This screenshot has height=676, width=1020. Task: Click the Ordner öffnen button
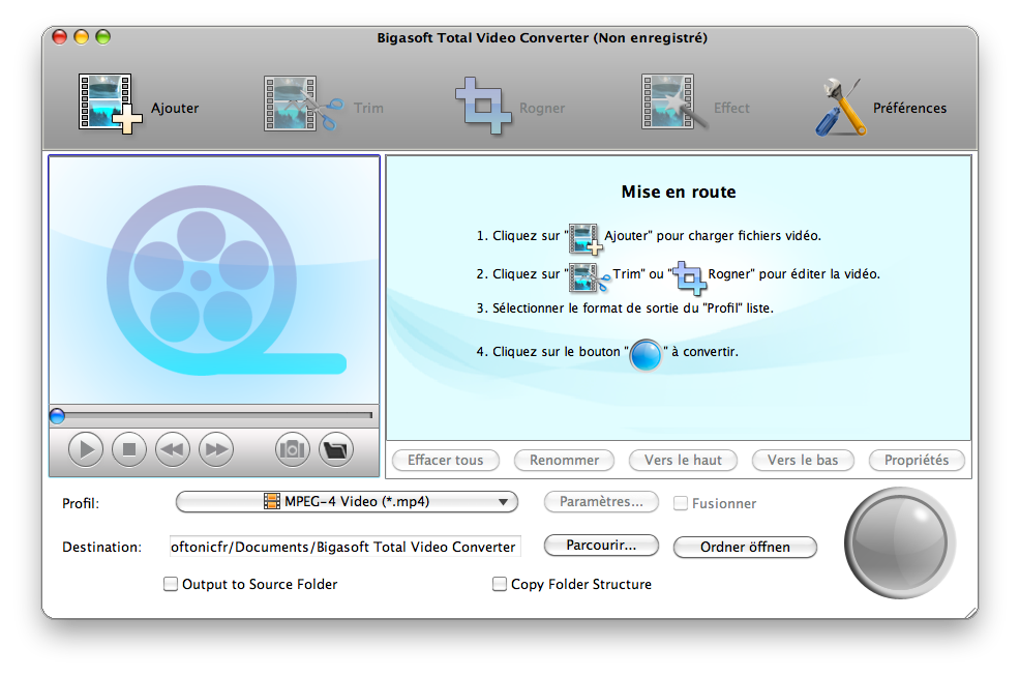[745, 547]
